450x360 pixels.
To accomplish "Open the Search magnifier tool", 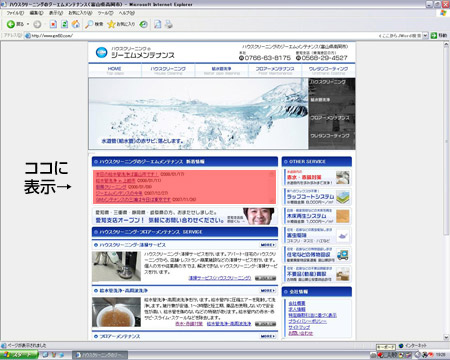I will pyautogui.click(x=89, y=24).
